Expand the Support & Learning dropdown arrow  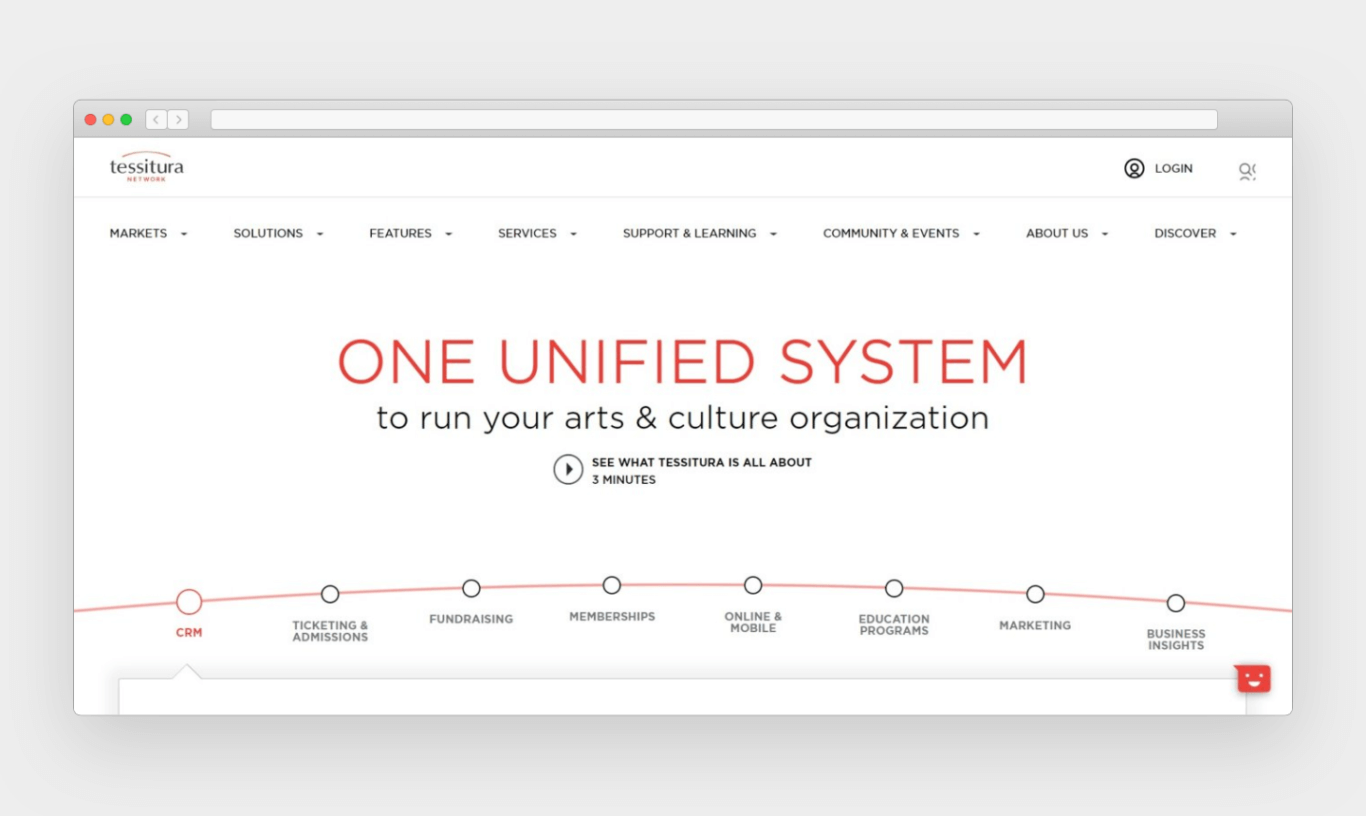[x=773, y=234]
